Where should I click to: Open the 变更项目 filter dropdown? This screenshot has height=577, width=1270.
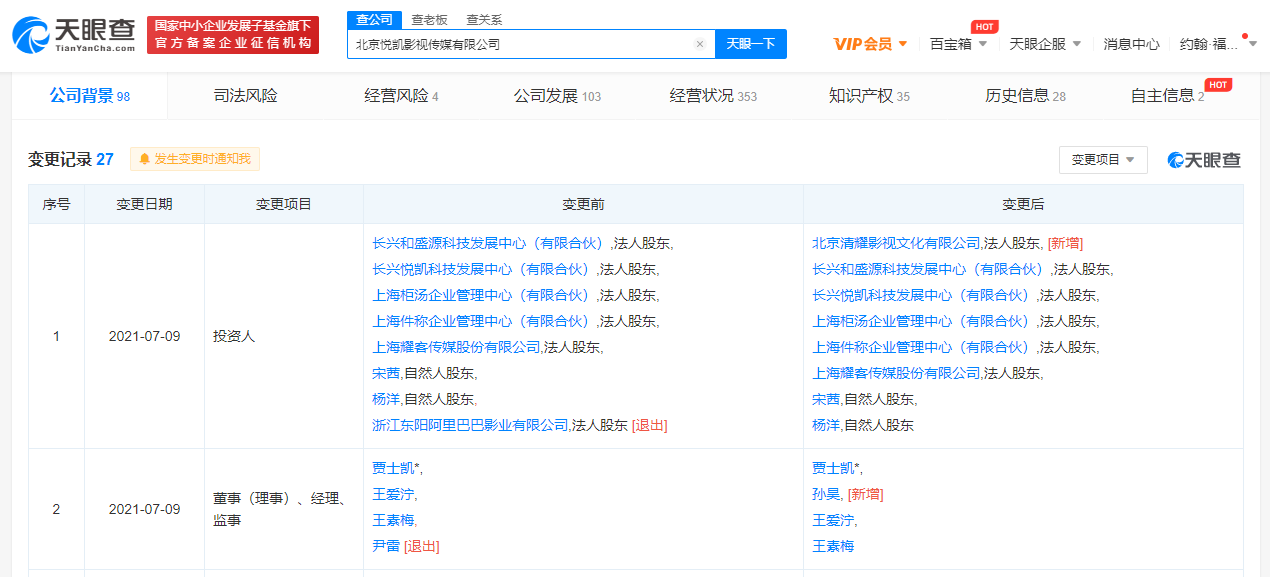click(x=1103, y=159)
